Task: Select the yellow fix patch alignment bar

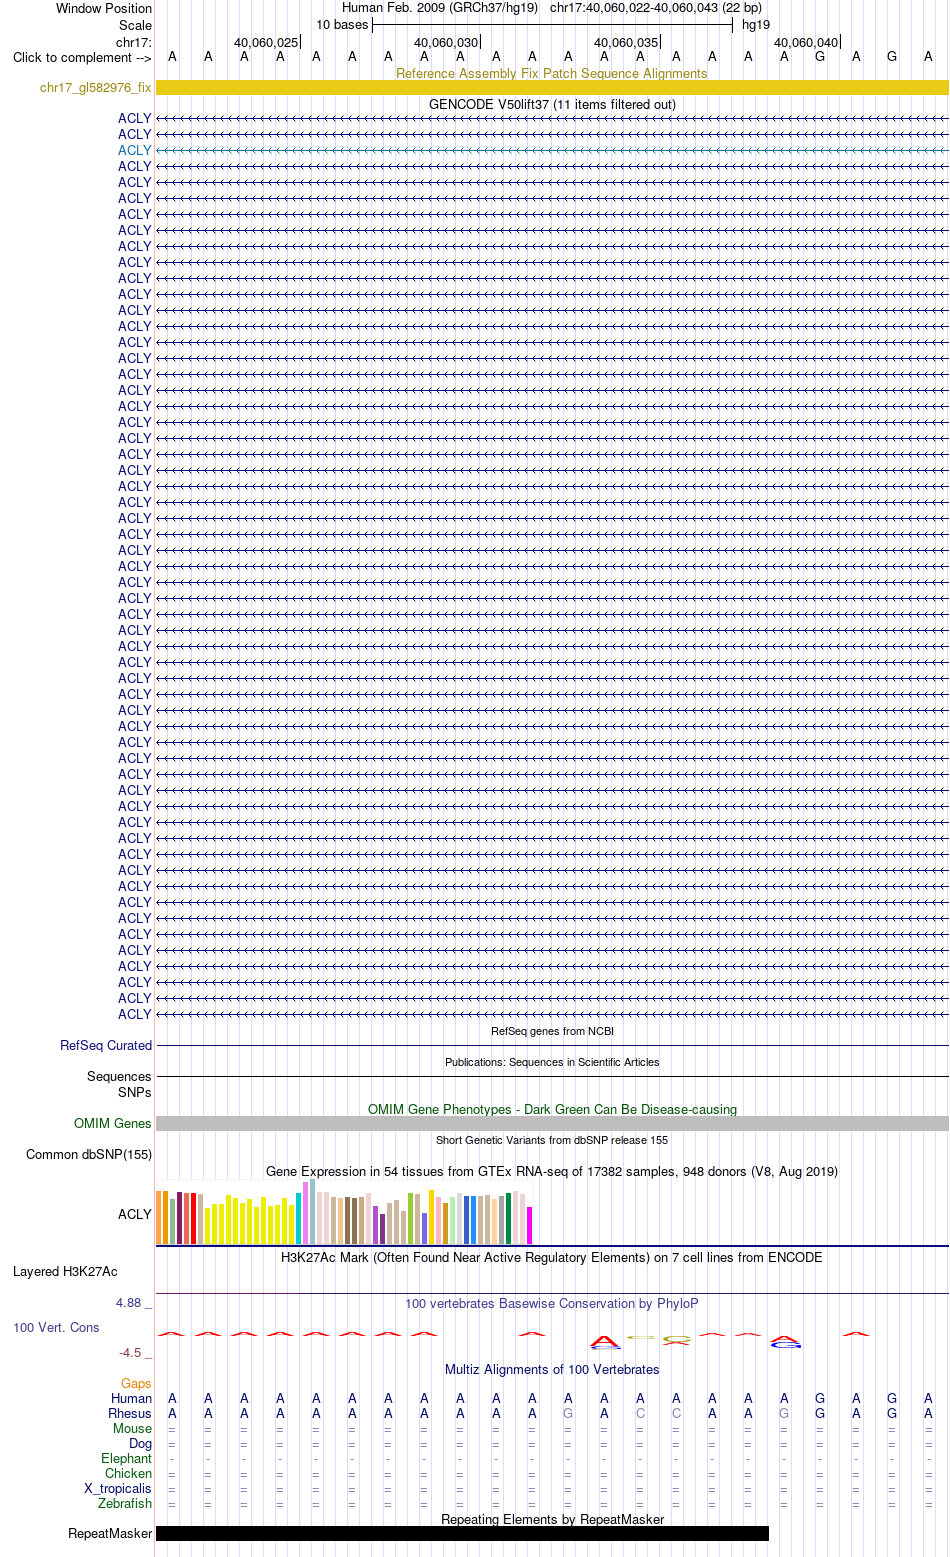Action: (552, 88)
